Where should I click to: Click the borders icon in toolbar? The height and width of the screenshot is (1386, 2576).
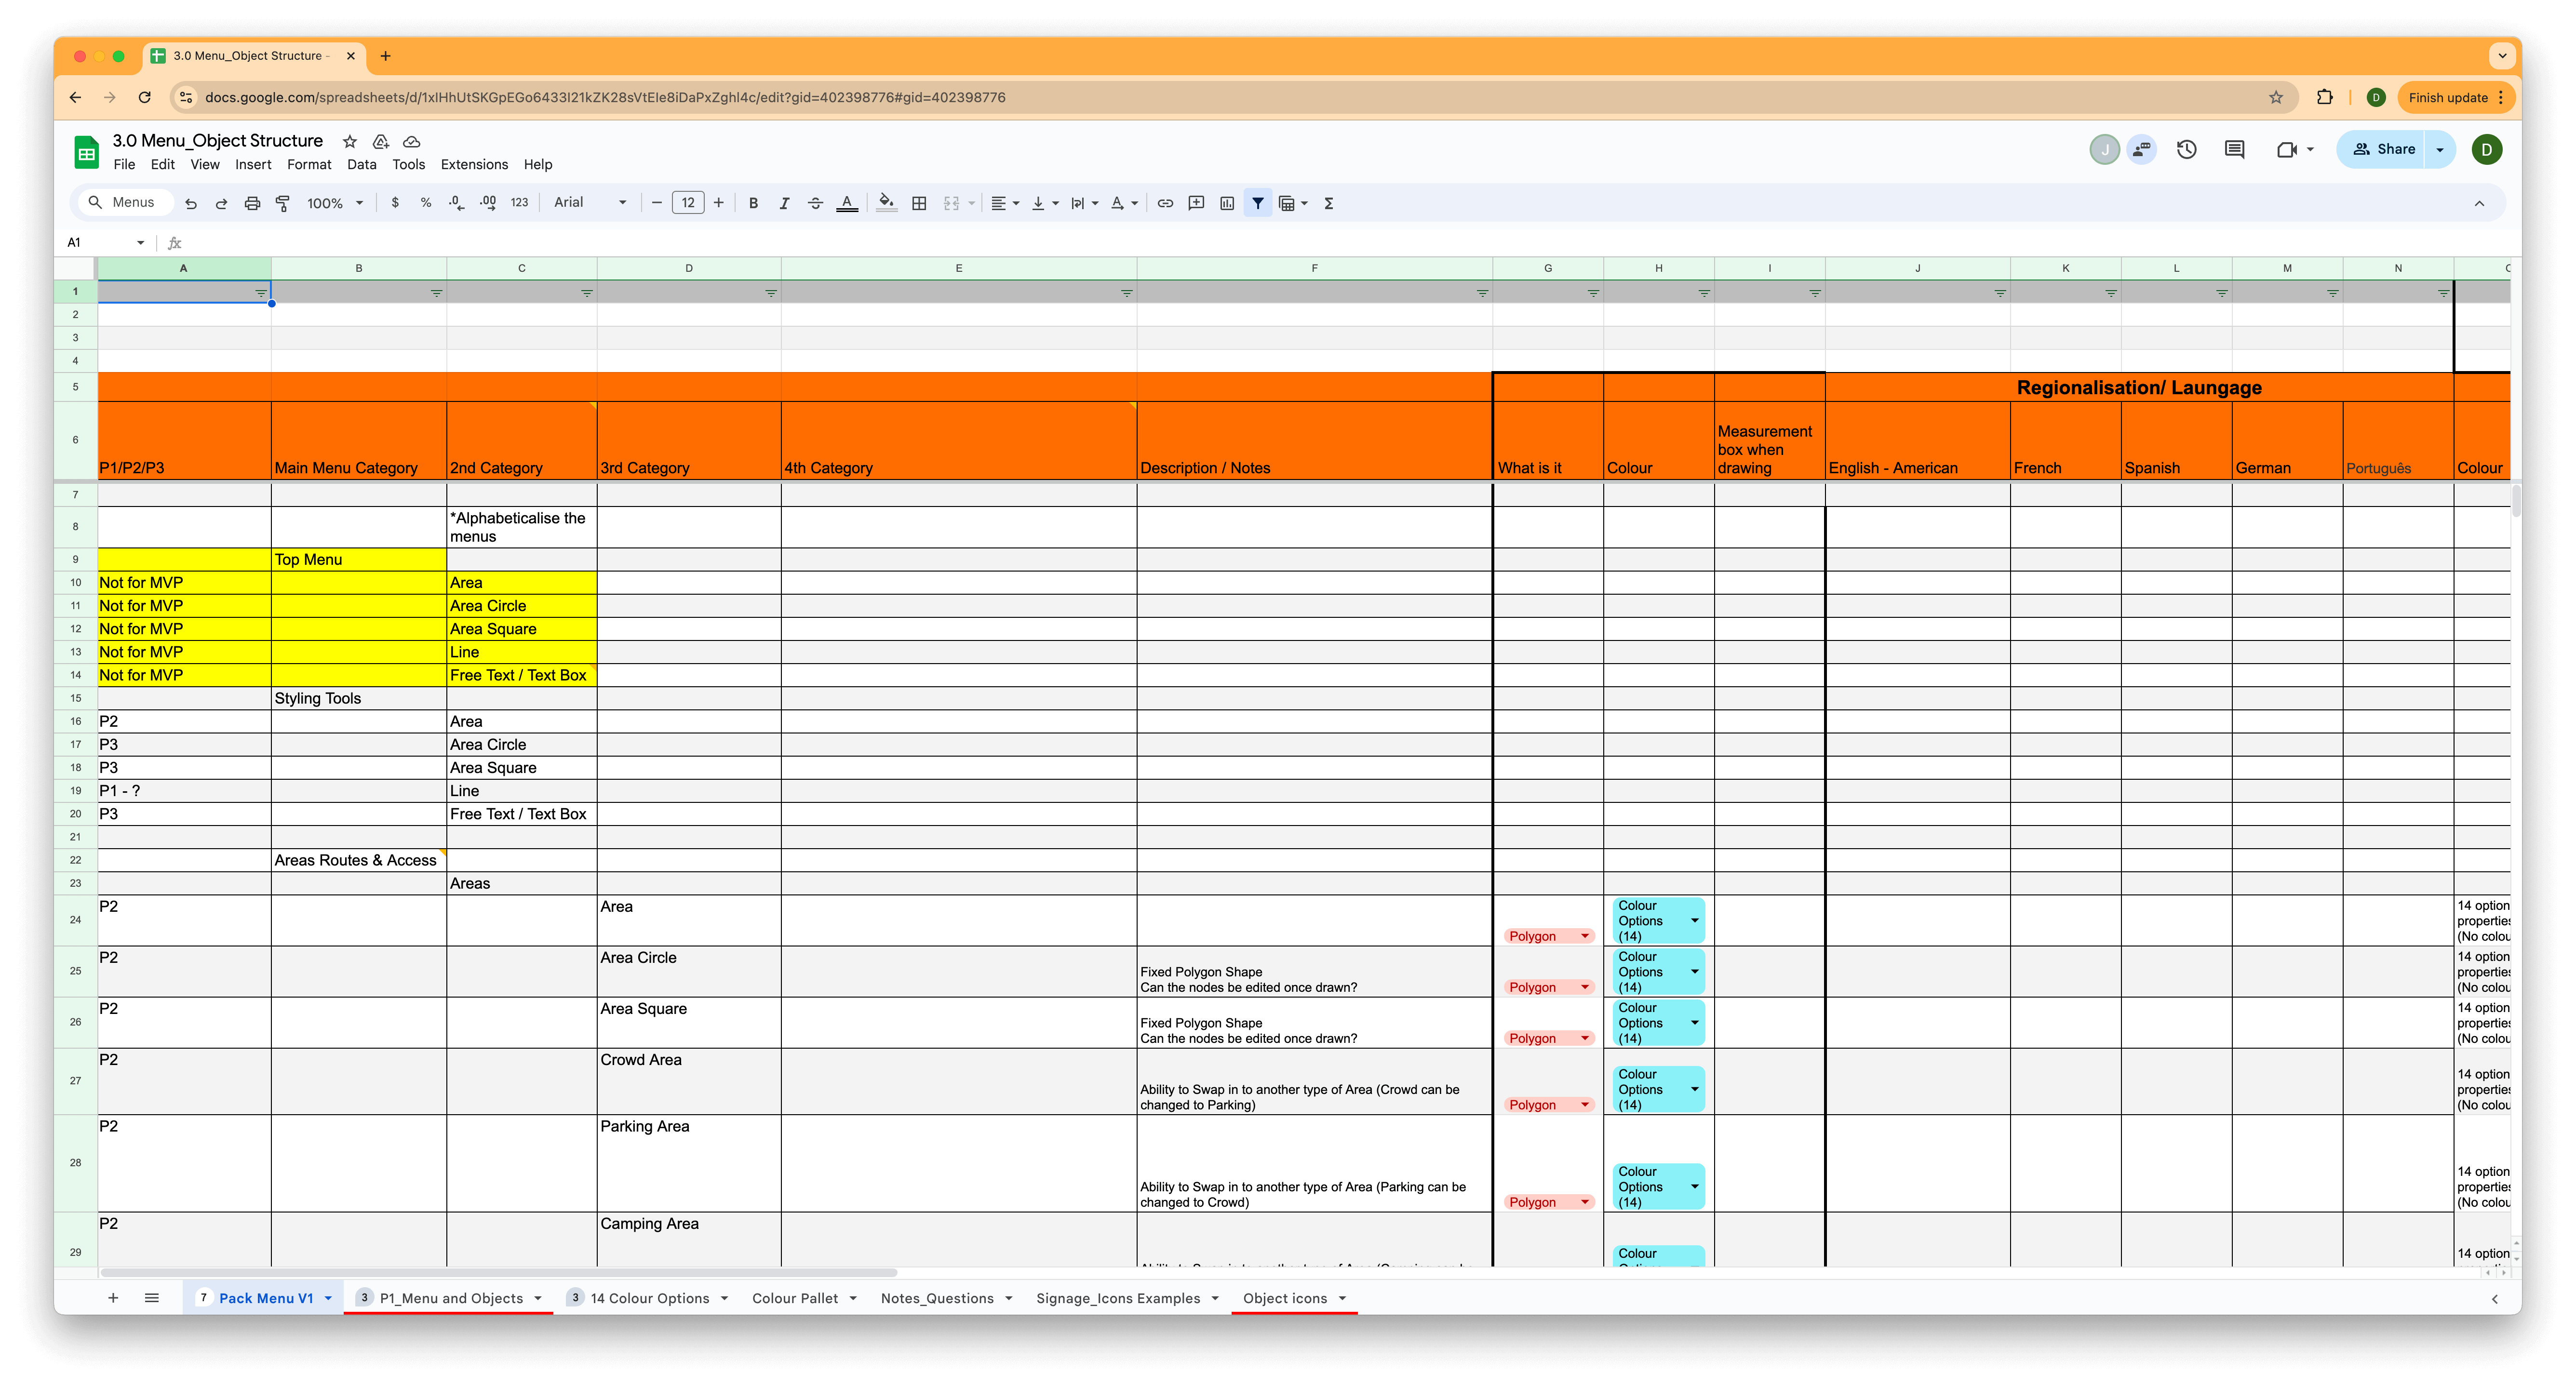[919, 203]
